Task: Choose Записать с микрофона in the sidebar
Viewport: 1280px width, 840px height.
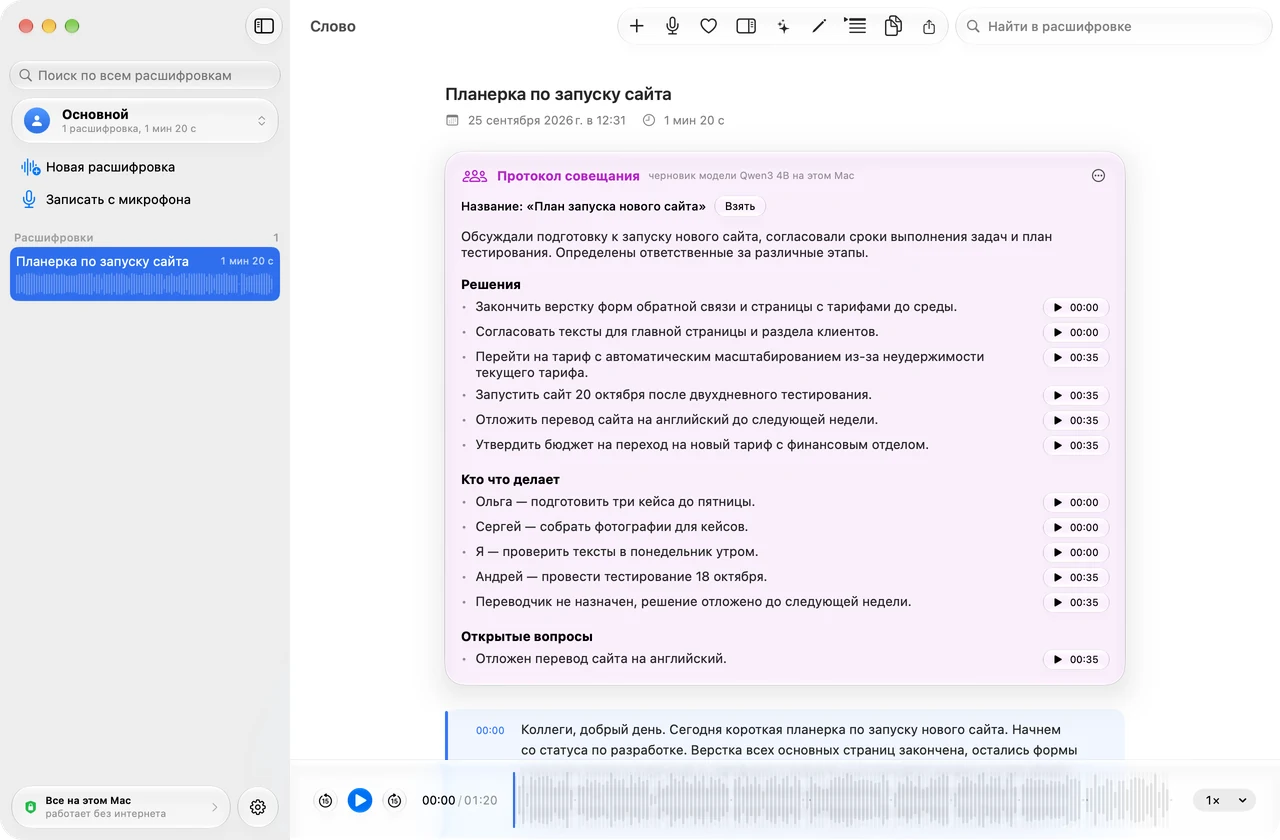Action: pyautogui.click(x=106, y=199)
